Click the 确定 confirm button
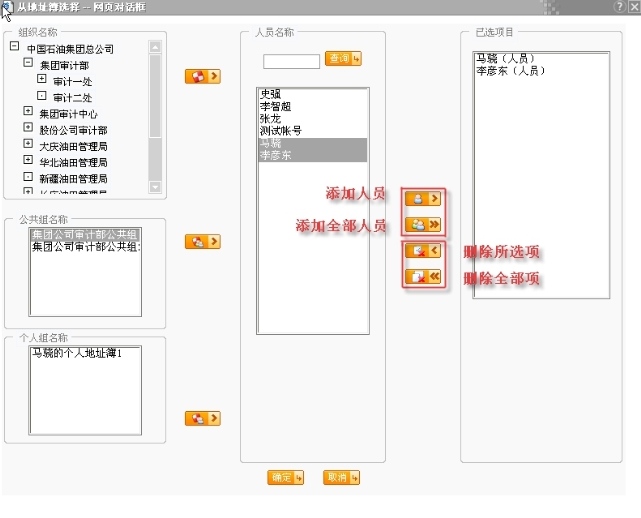 pyautogui.click(x=286, y=478)
